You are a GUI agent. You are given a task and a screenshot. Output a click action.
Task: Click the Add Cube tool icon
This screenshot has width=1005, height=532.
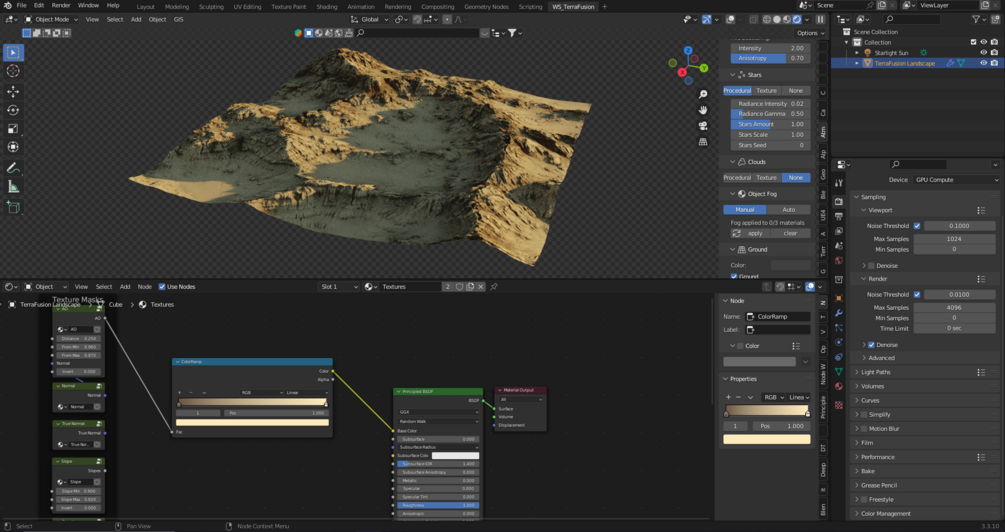13,207
